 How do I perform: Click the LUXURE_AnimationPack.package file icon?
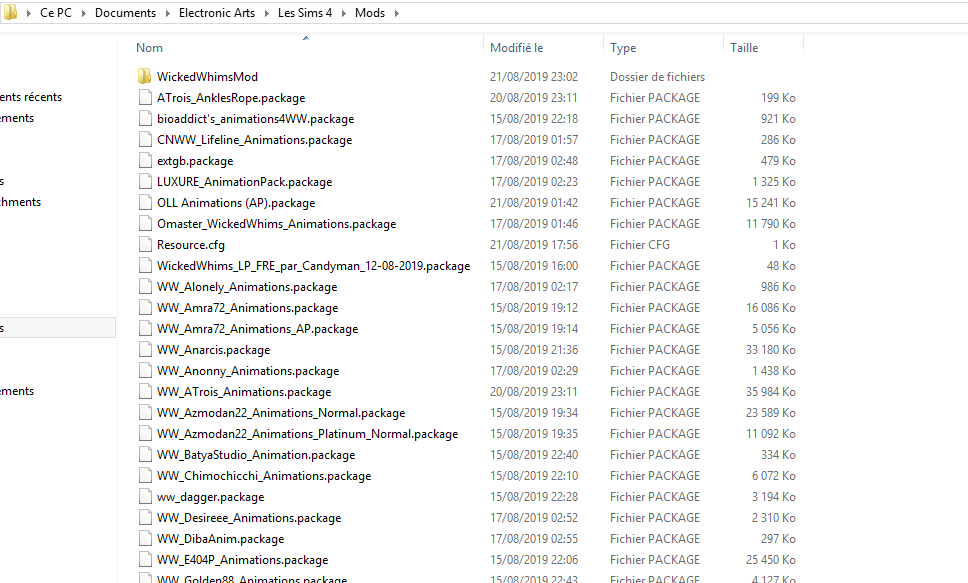(144, 182)
